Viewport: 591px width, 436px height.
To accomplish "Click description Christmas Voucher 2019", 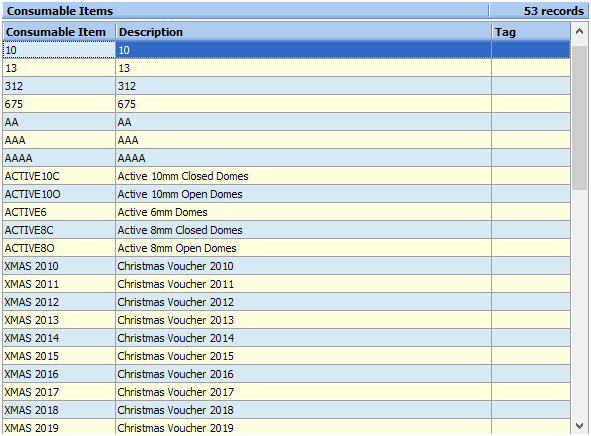I will click(x=303, y=427).
